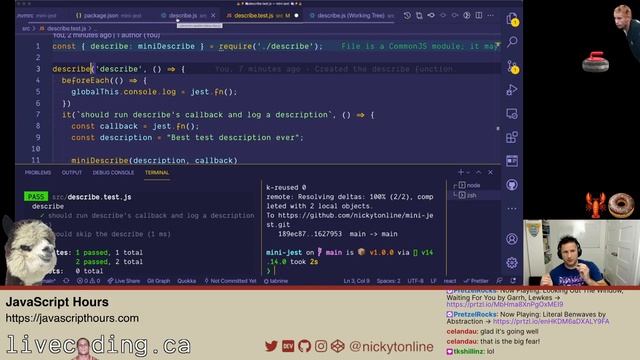Click the open changes icon in editor toolbar
Screen dimensions: 640x360
pos(419,16)
